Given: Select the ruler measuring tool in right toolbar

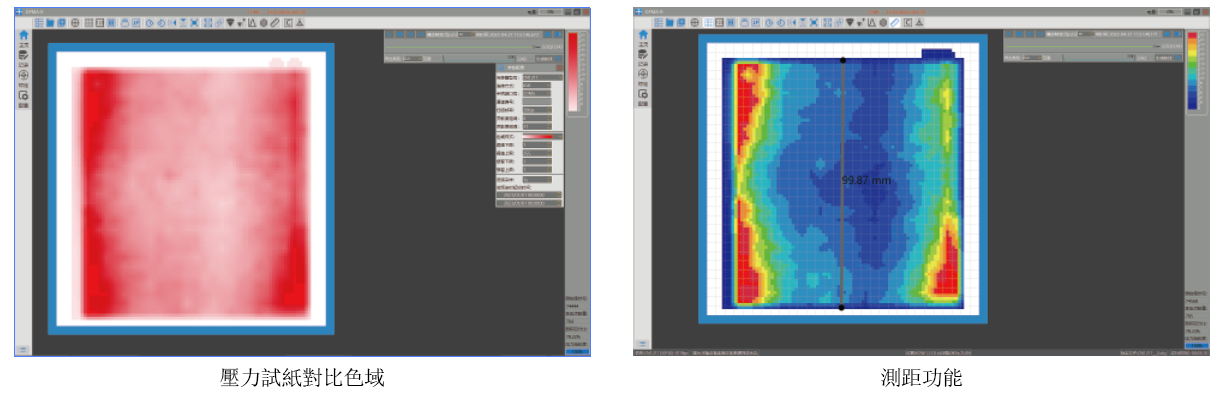Looking at the screenshot, I should tap(895, 23).
